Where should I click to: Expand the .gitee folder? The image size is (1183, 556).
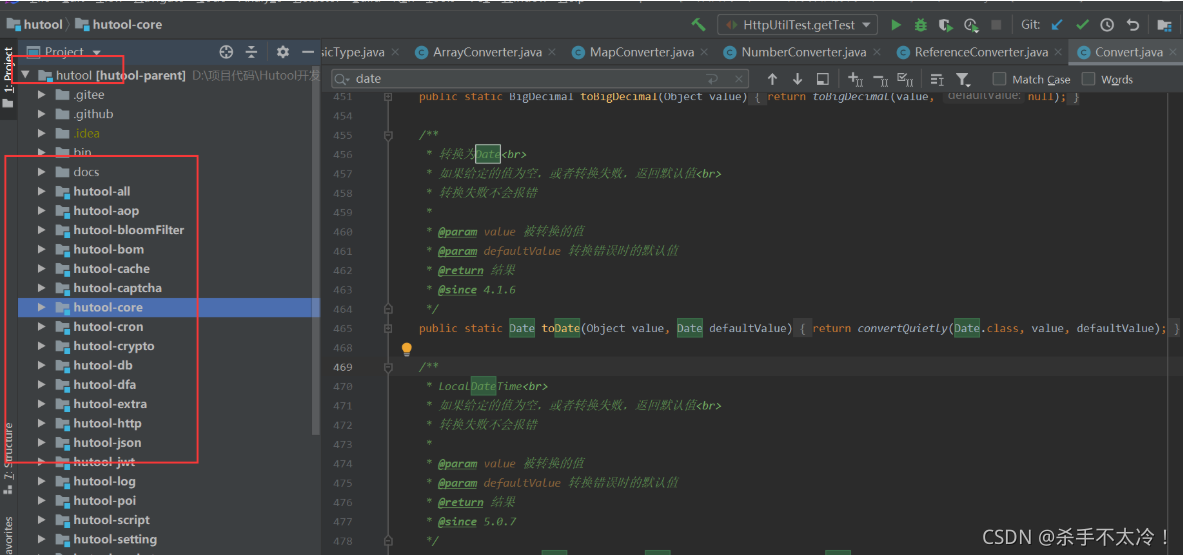coord(41,95)
